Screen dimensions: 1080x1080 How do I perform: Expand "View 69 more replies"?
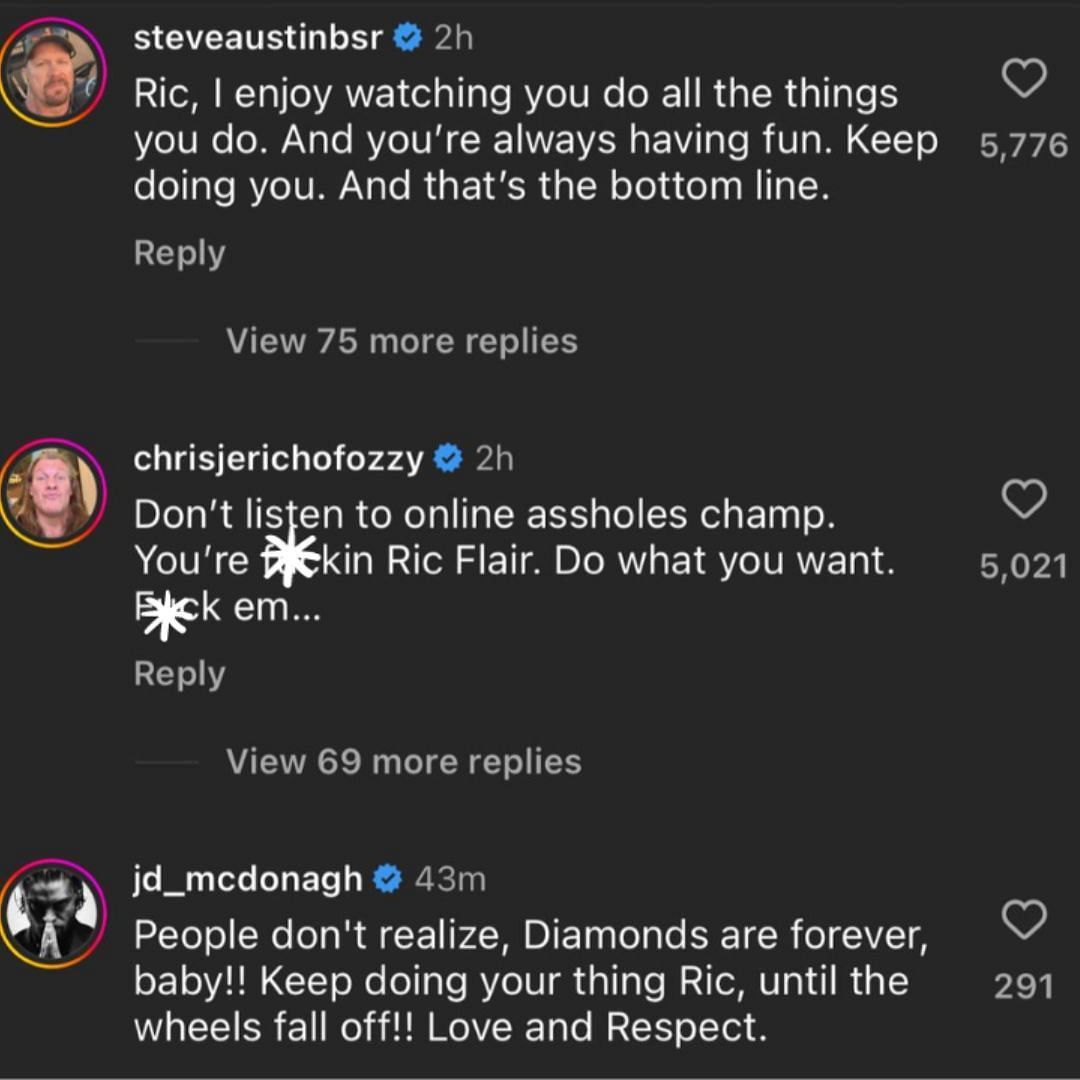pos(403,762)
